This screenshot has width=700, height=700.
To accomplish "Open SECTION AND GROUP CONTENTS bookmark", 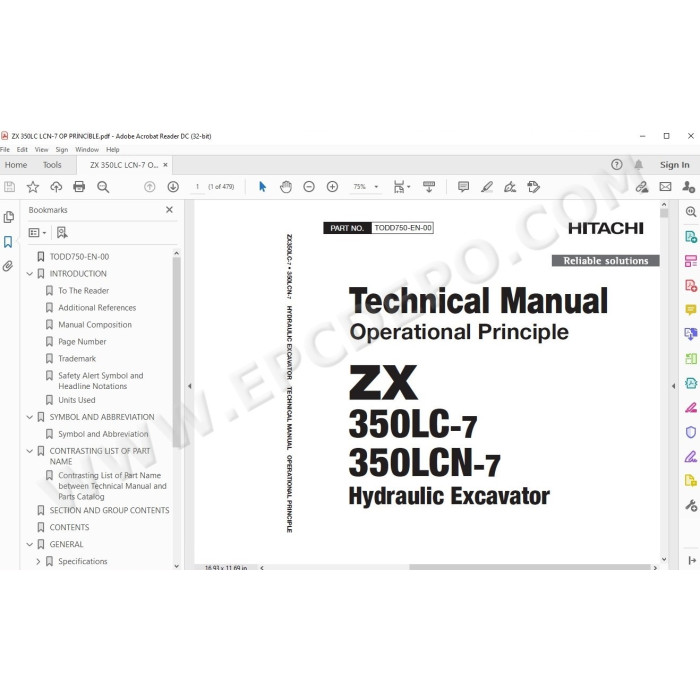I will point(109,510).
